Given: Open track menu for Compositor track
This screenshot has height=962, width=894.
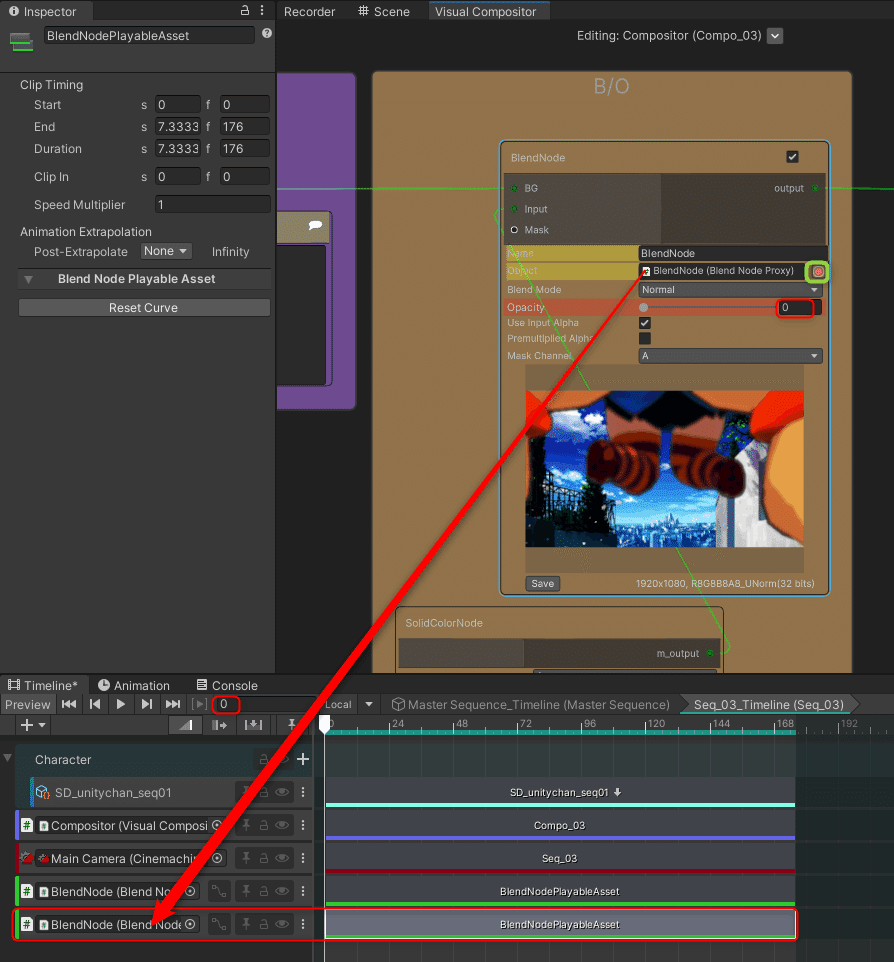Looking at the screenshot, I should click(x=303, y=825).
